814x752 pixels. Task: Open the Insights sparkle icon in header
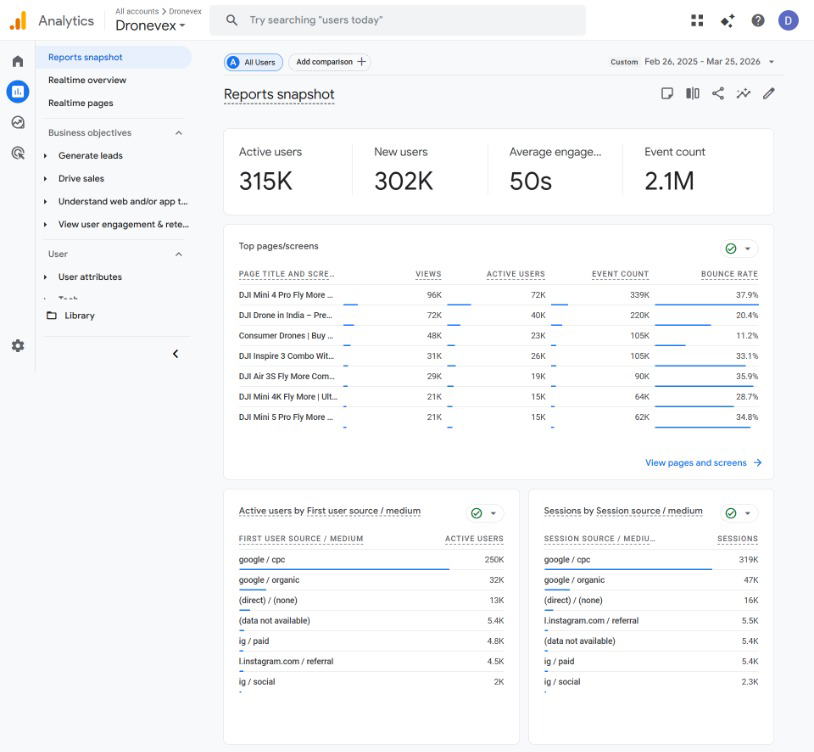coord(727,20)
